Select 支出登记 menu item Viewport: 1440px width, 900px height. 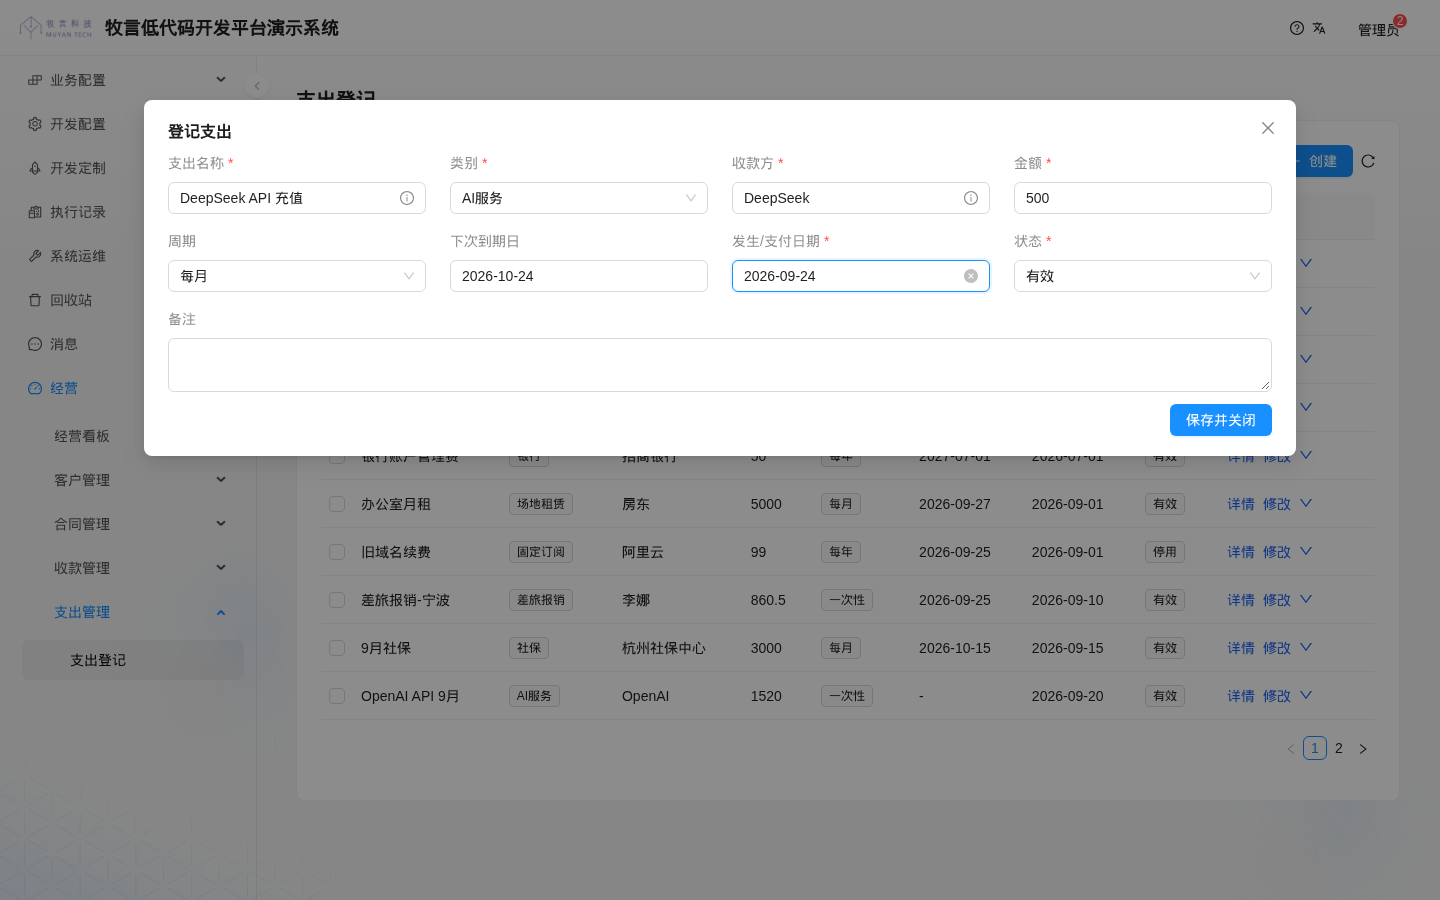point(133,660)
